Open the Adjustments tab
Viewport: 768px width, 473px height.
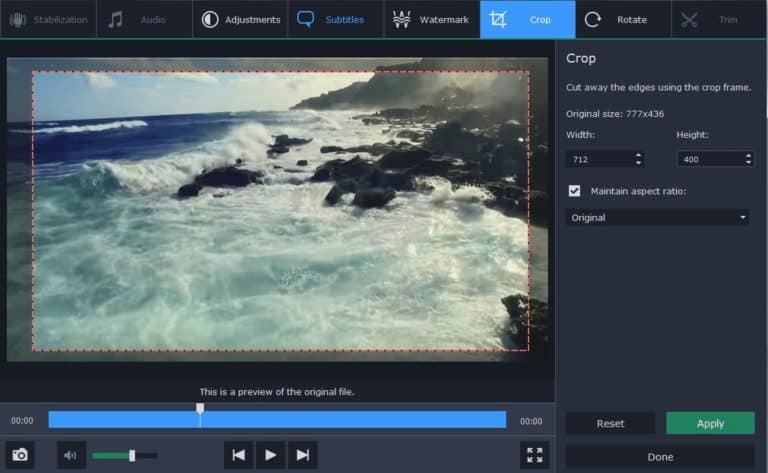point(240,19)
